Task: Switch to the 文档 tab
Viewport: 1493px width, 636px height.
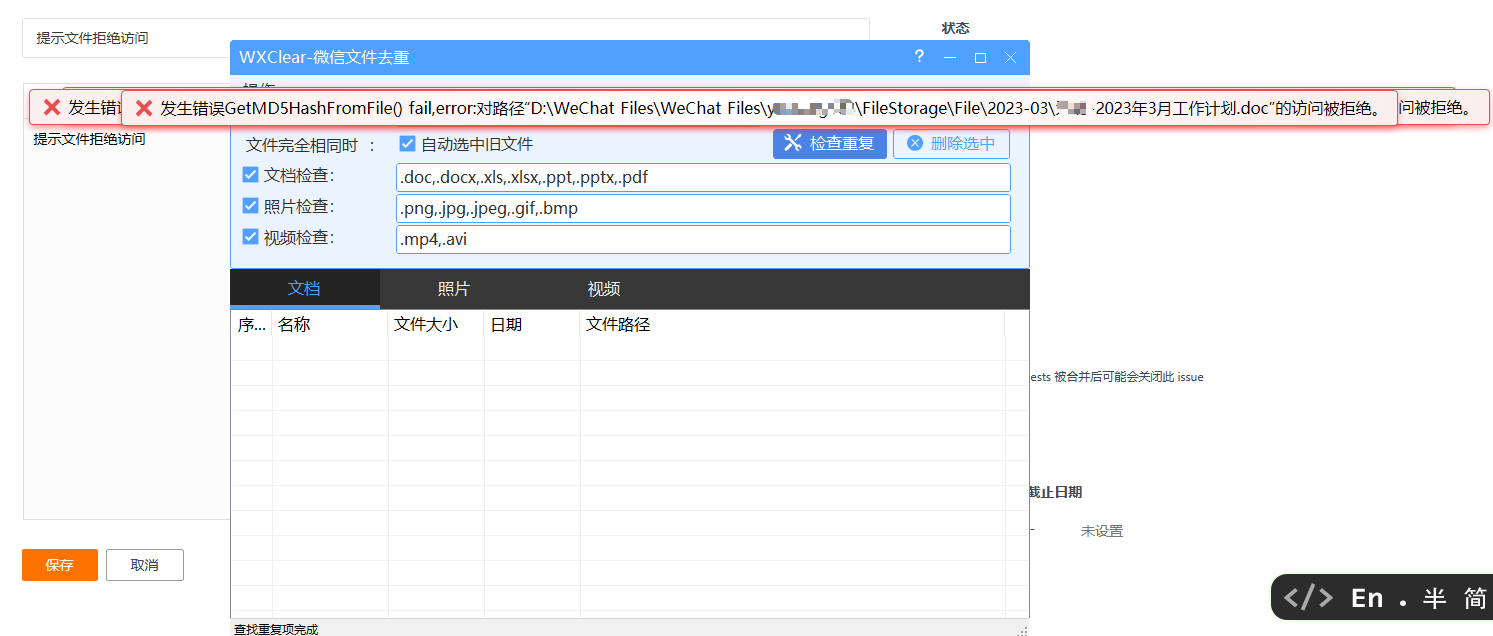Action: point(304,289)
